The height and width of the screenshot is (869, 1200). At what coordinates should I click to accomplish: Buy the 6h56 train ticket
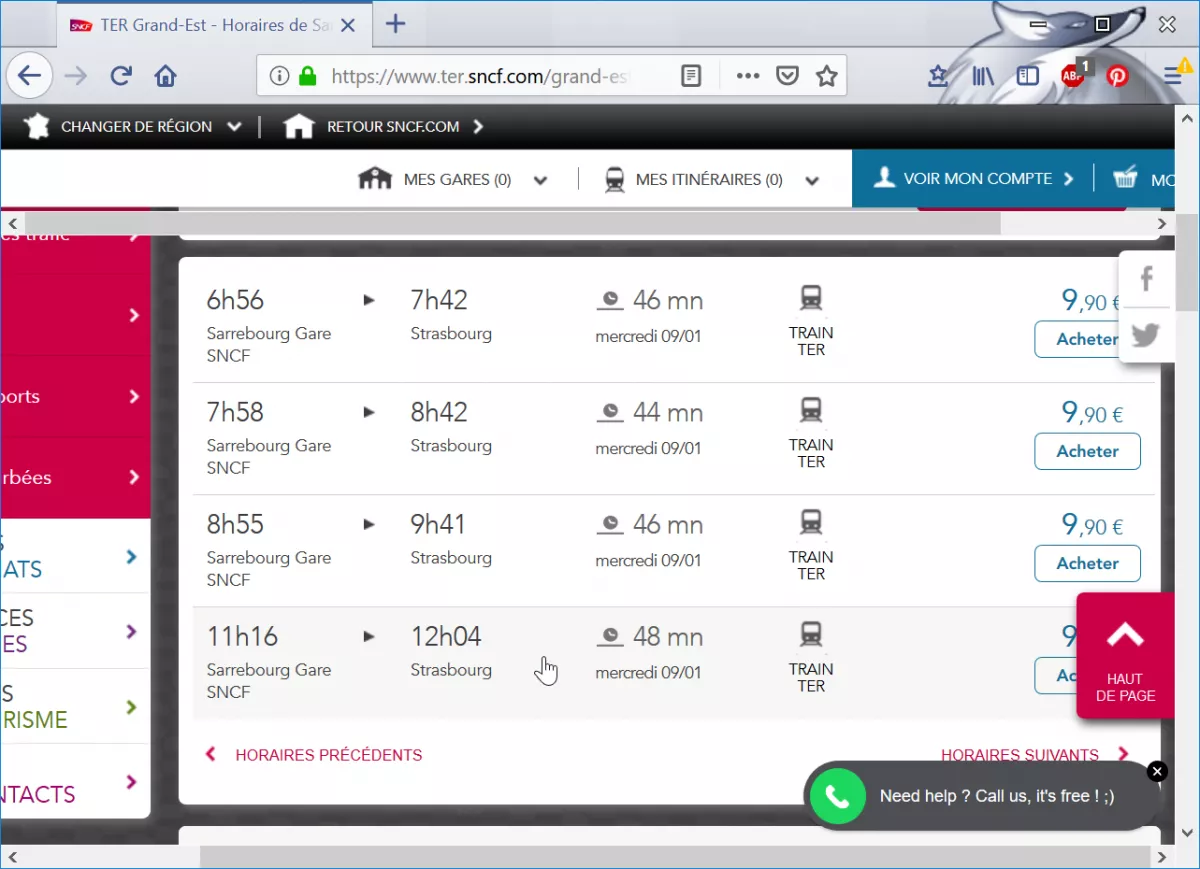(1087, 339)
